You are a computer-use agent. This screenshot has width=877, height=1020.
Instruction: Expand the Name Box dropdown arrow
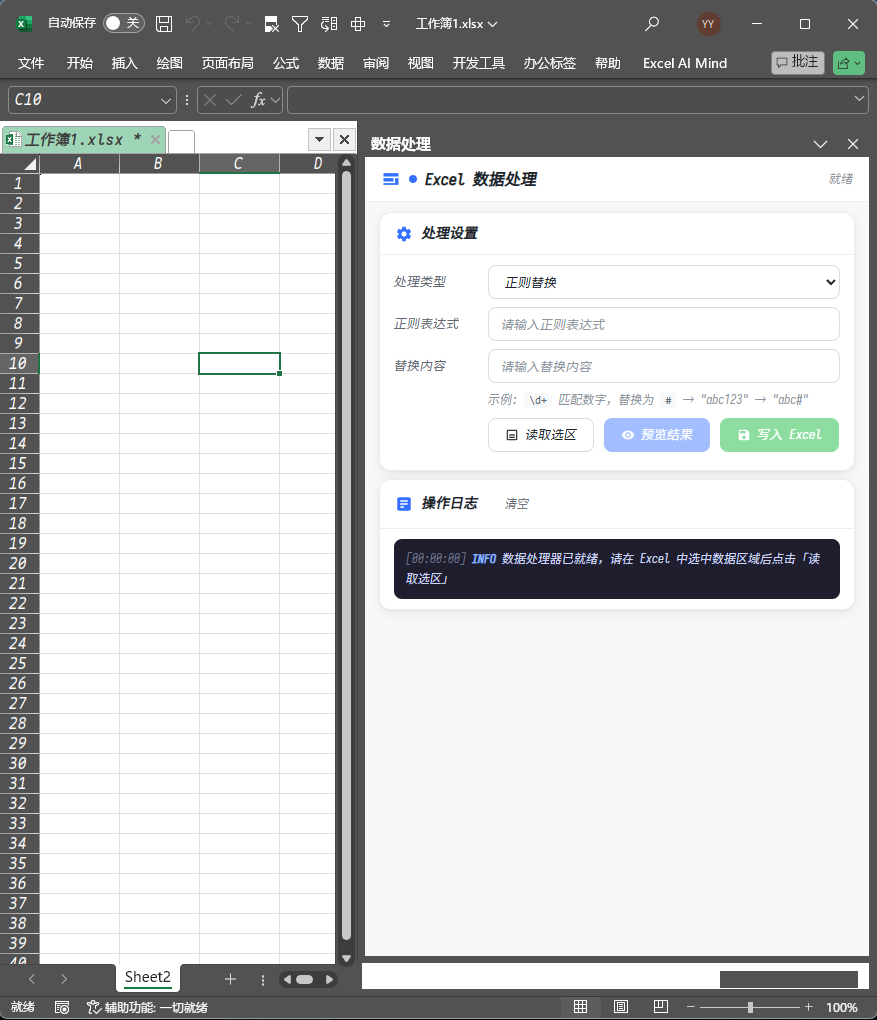tap(165, 100)
